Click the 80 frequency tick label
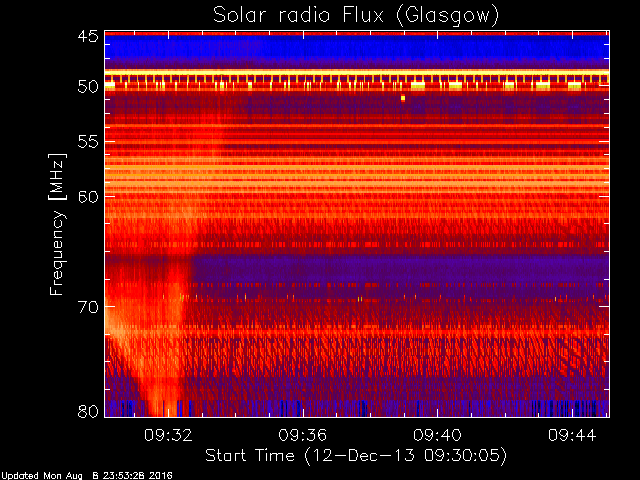Image resolution: width=640 pixels, height=480 pixels. [x=88, y=411]
